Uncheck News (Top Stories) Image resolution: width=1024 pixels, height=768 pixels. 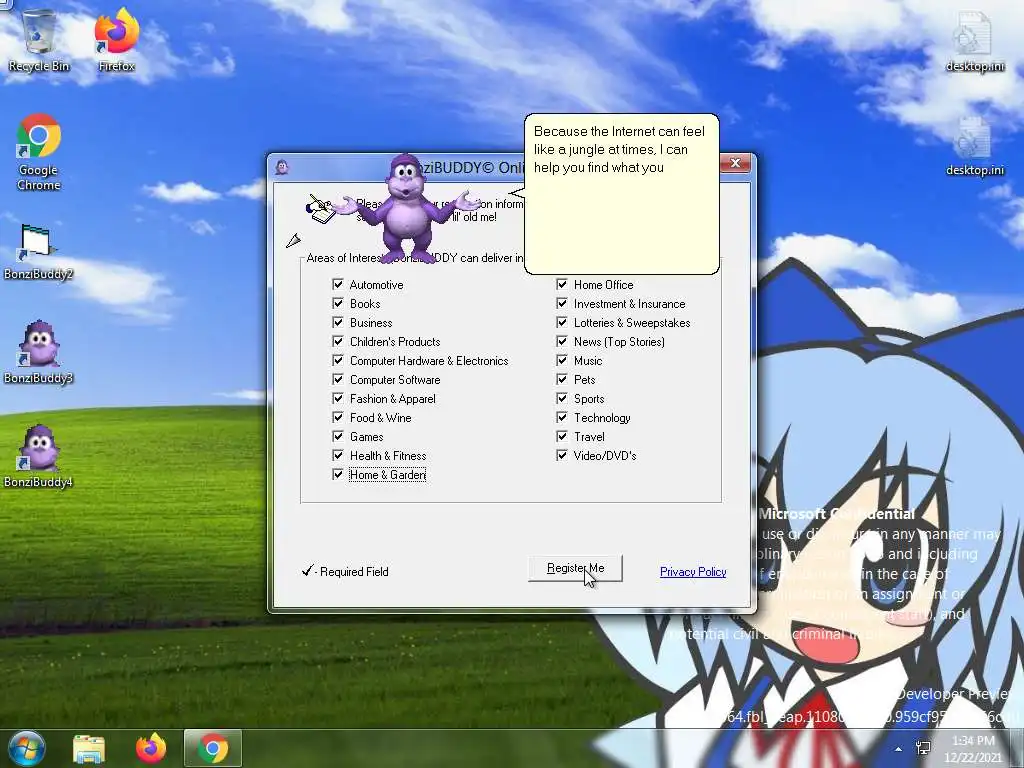[x=562, y=341]
